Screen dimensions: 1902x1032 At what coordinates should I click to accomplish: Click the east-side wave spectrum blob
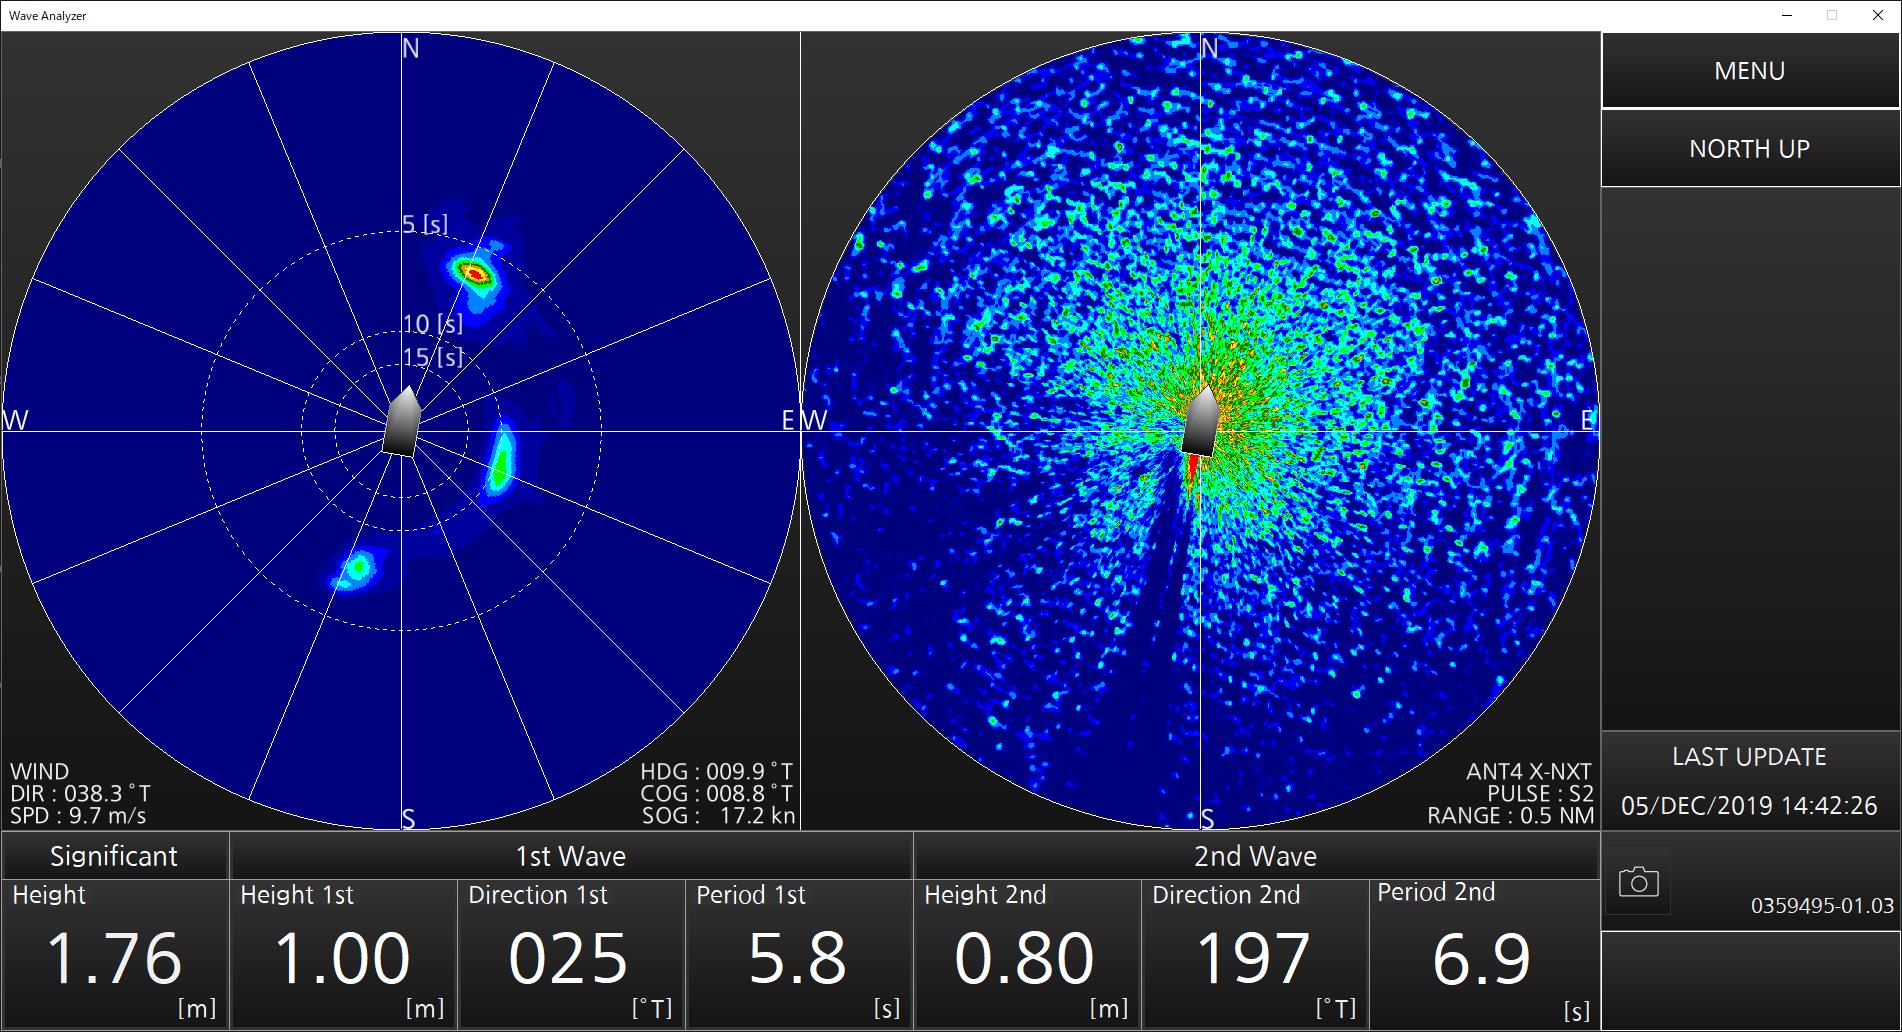[501, 460]
